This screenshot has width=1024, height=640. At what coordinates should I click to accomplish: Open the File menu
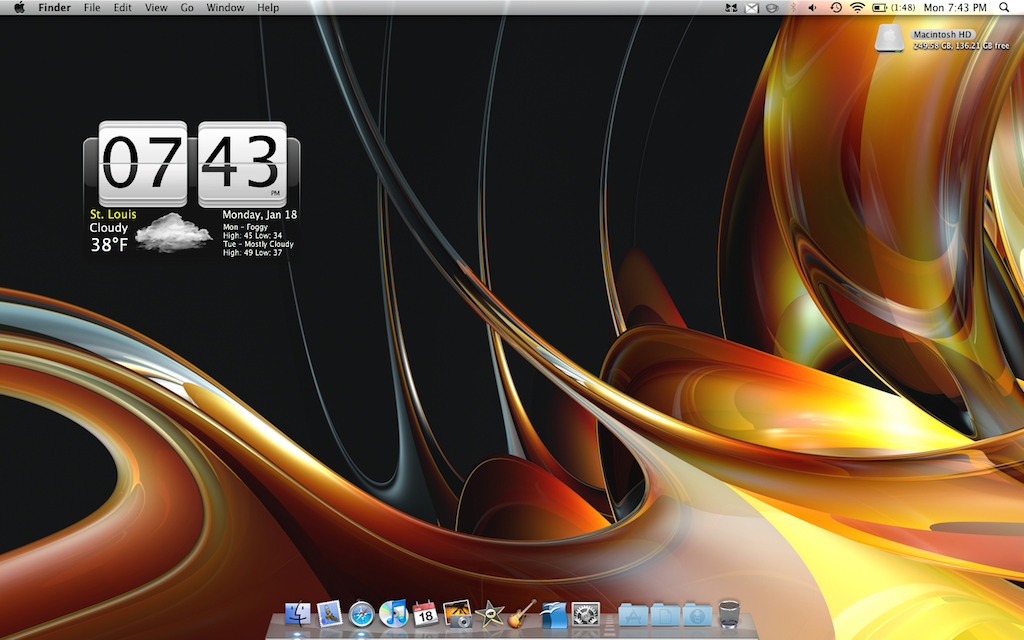(x=92, y=8)
